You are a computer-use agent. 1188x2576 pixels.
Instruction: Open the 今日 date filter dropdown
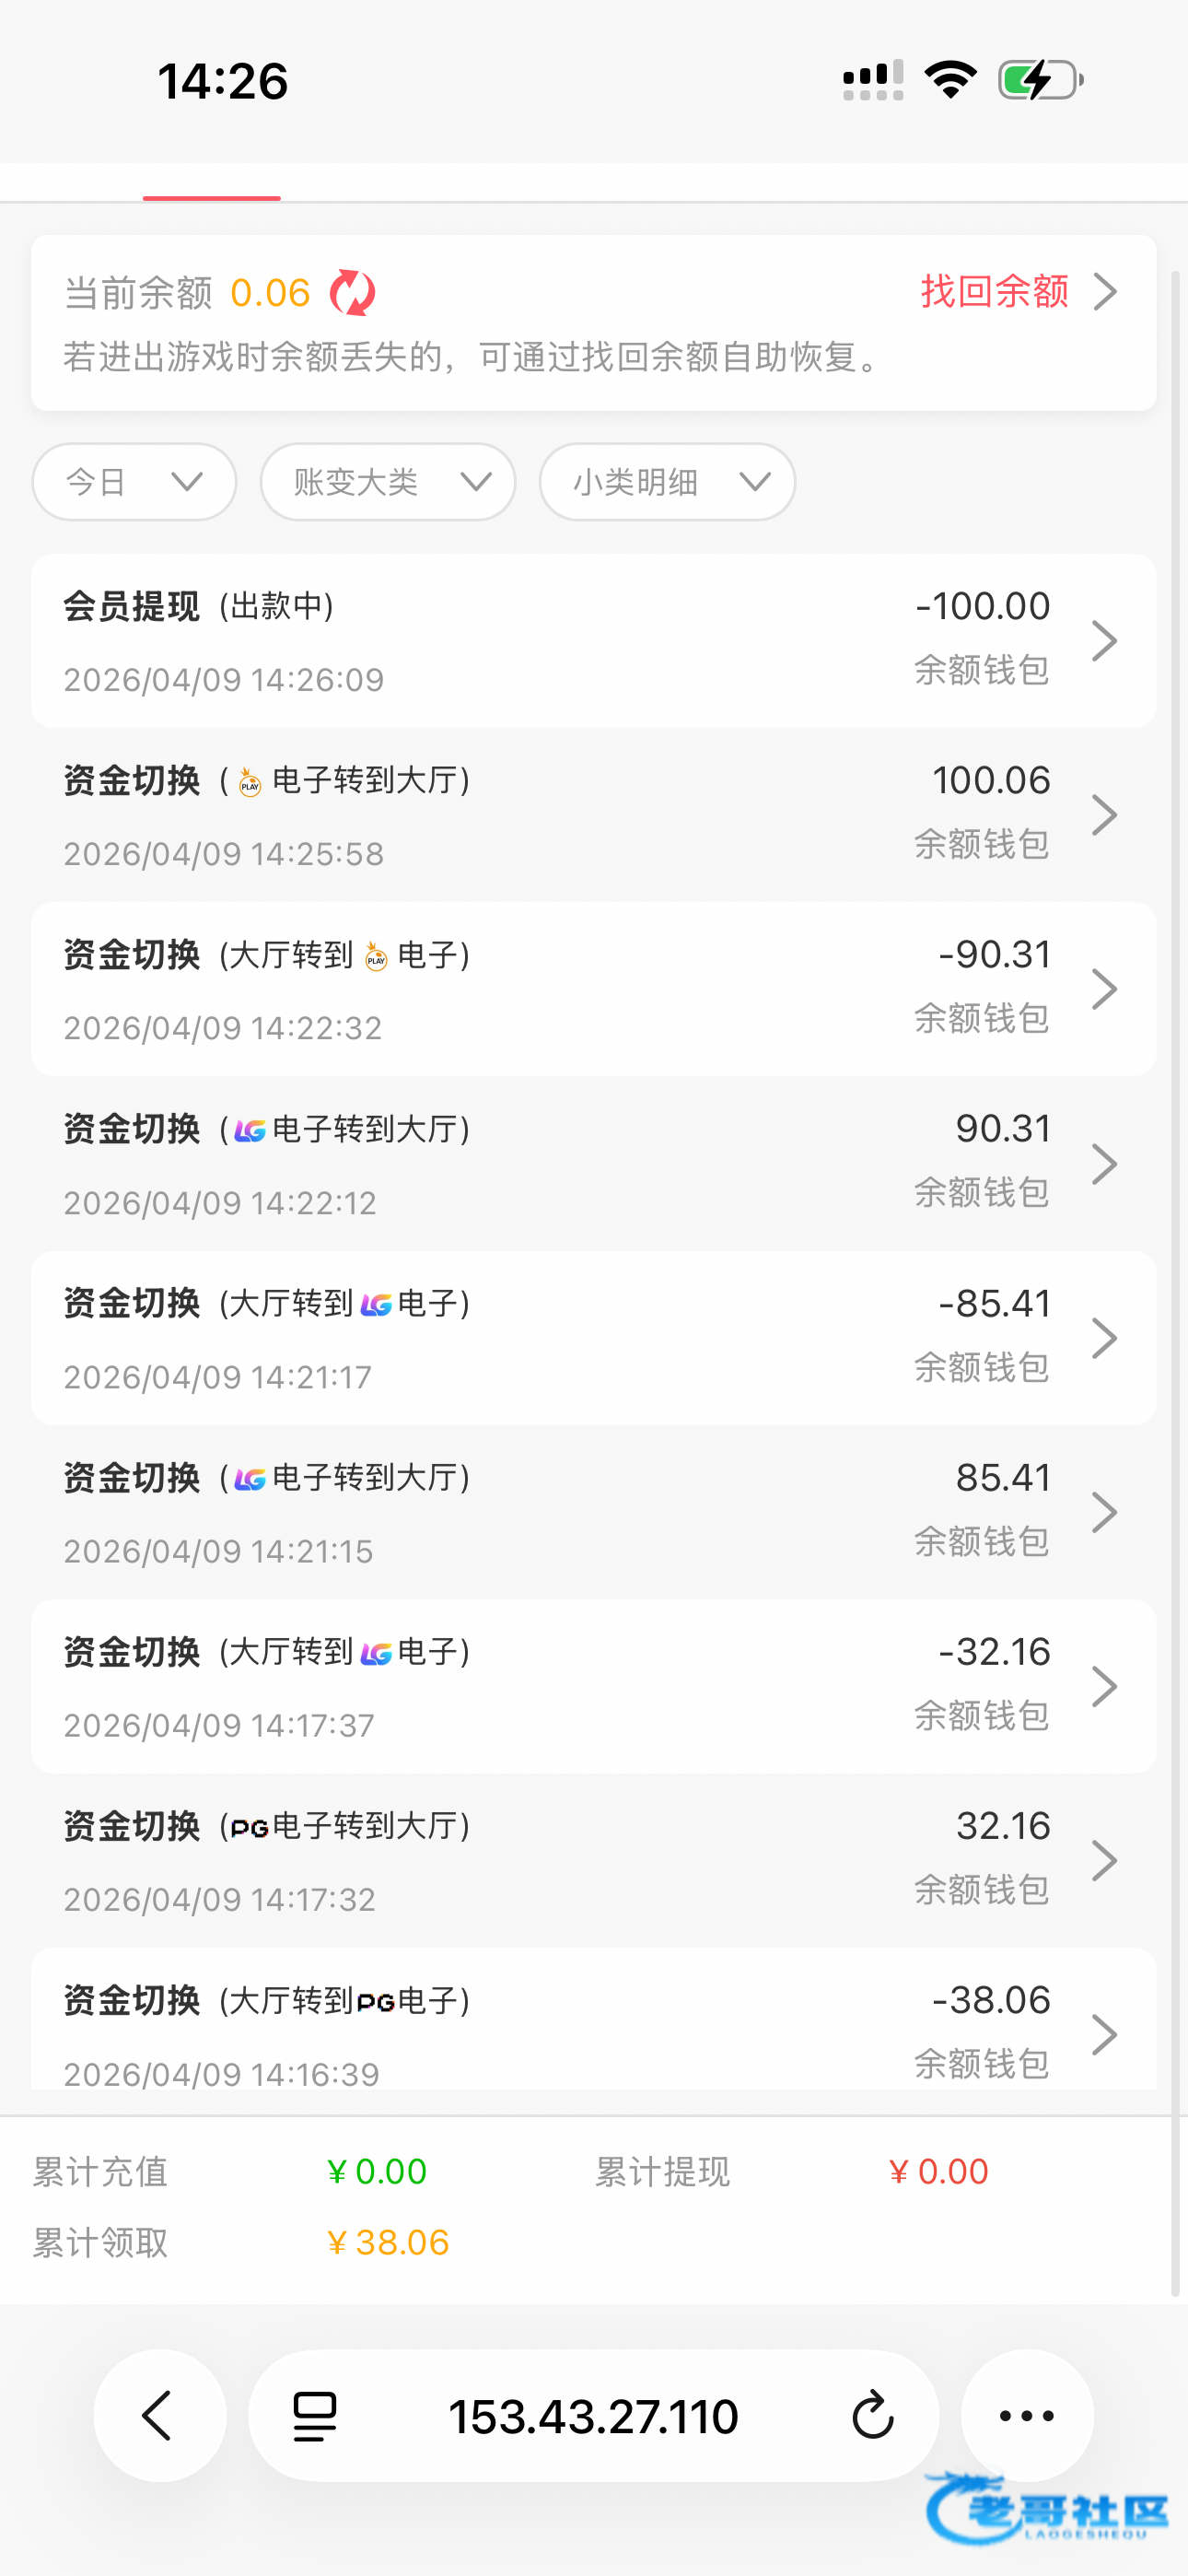(x=134, y=482)
